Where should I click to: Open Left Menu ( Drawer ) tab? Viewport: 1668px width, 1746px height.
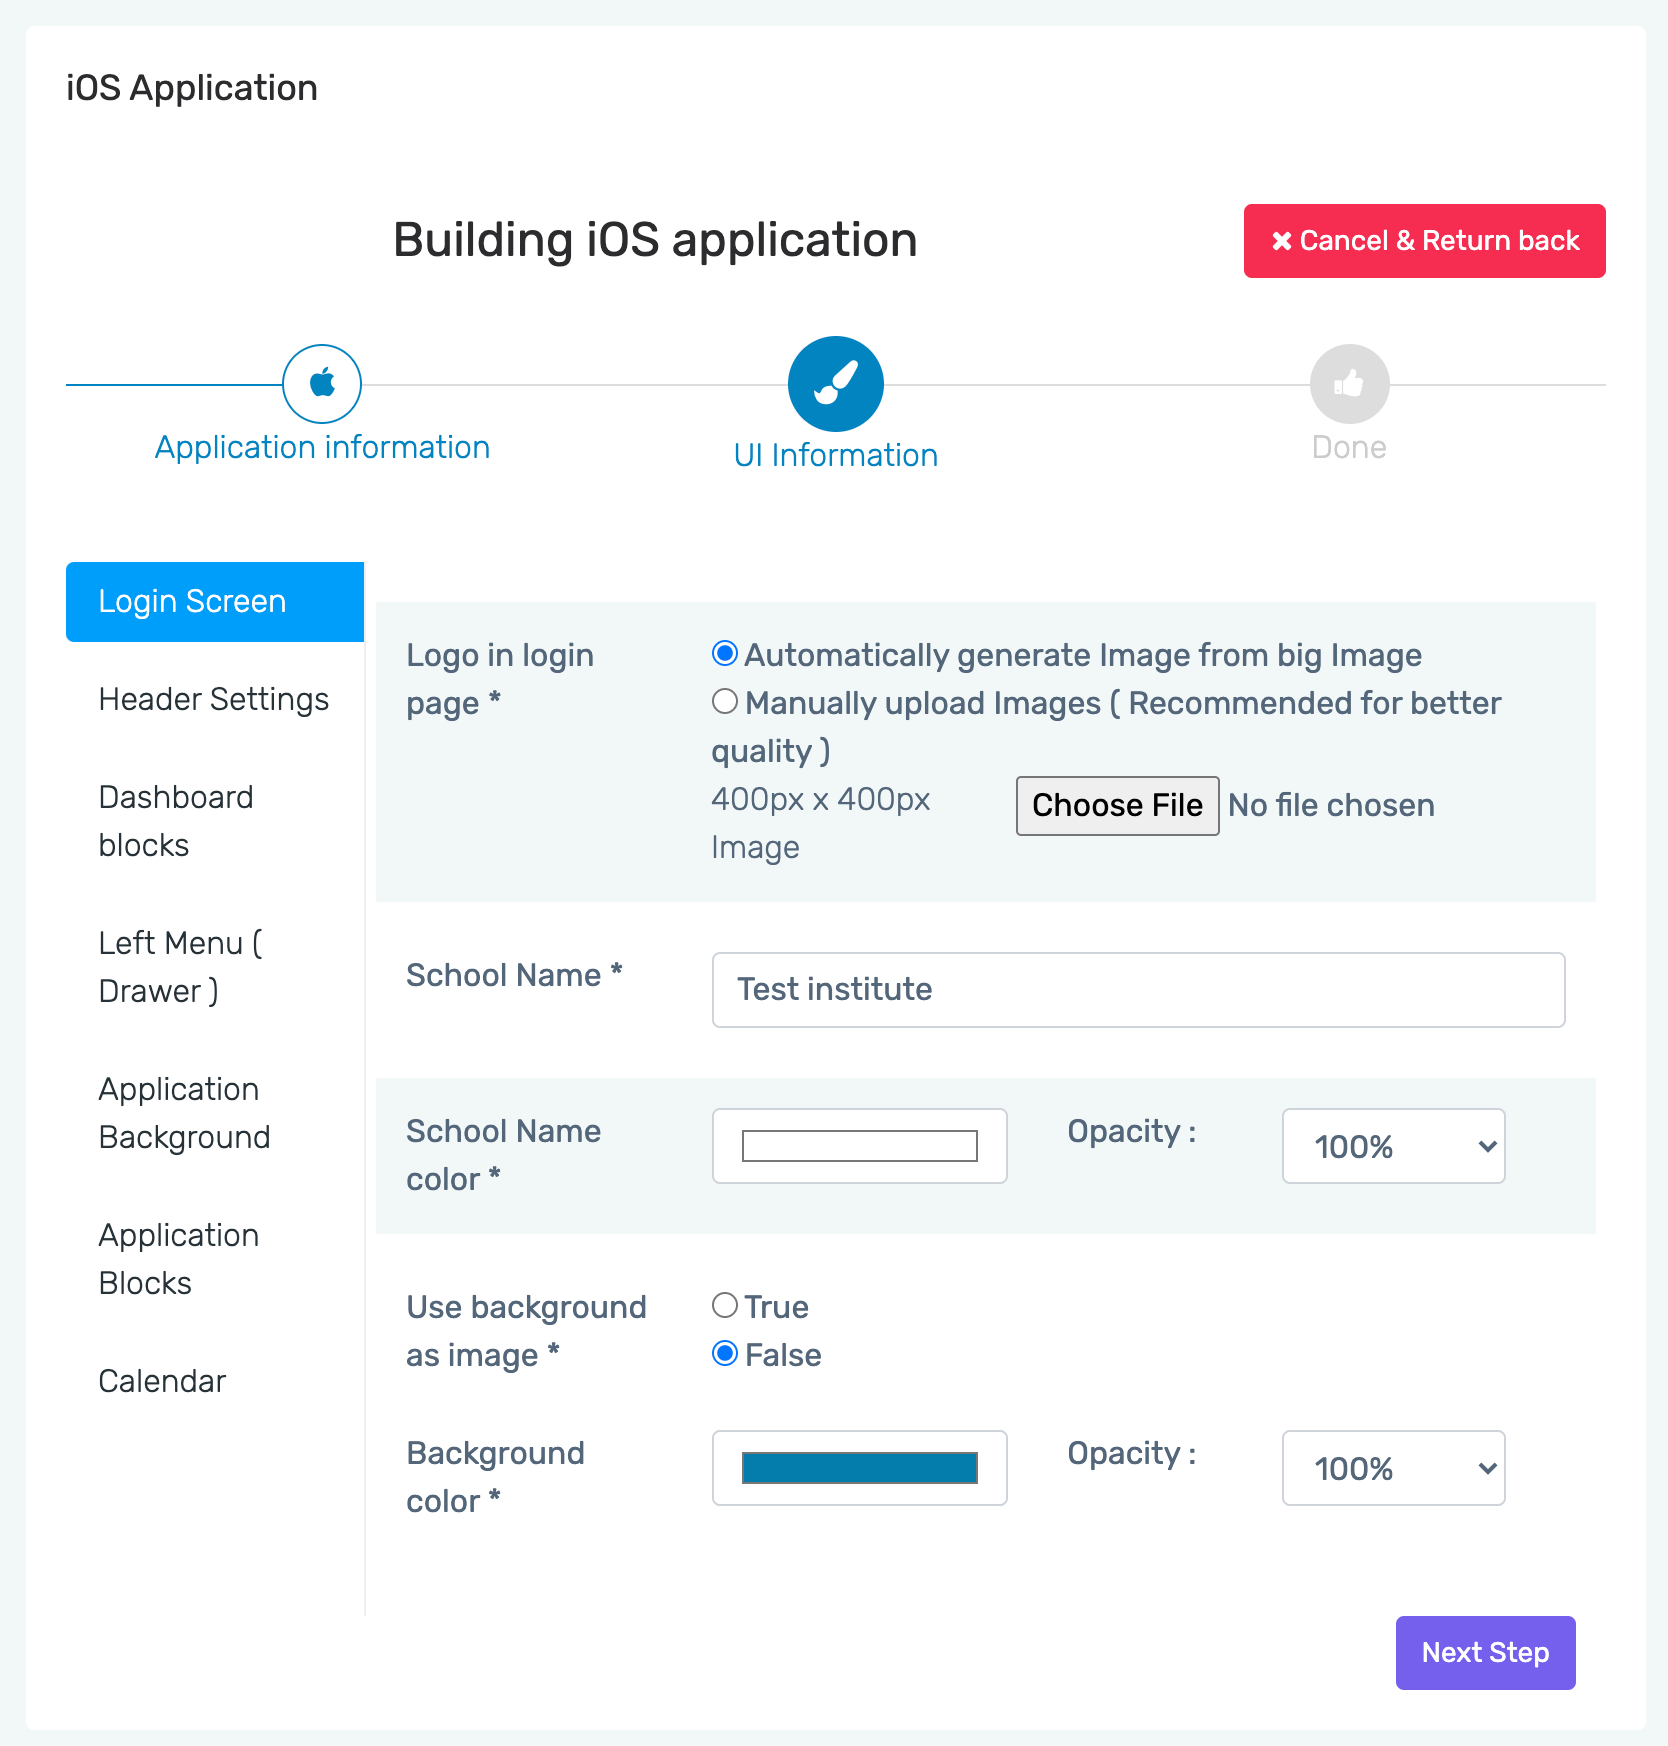(215, 967)
